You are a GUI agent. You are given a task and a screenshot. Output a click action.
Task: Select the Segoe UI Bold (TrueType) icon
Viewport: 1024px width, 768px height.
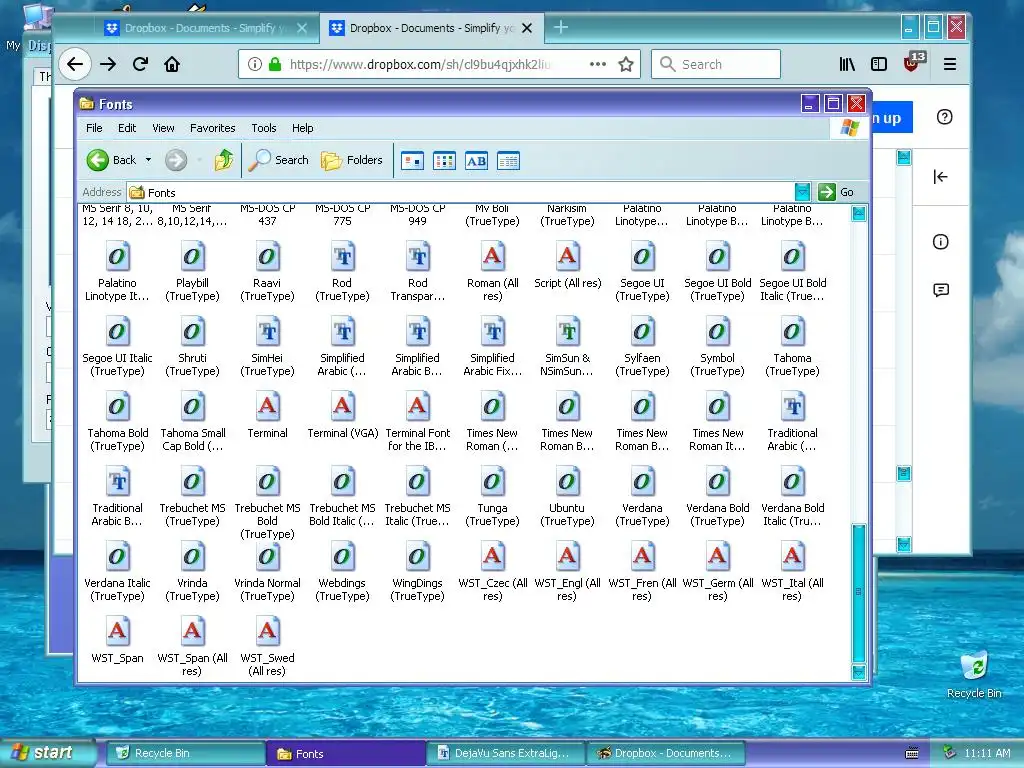[x=717, y=256]
